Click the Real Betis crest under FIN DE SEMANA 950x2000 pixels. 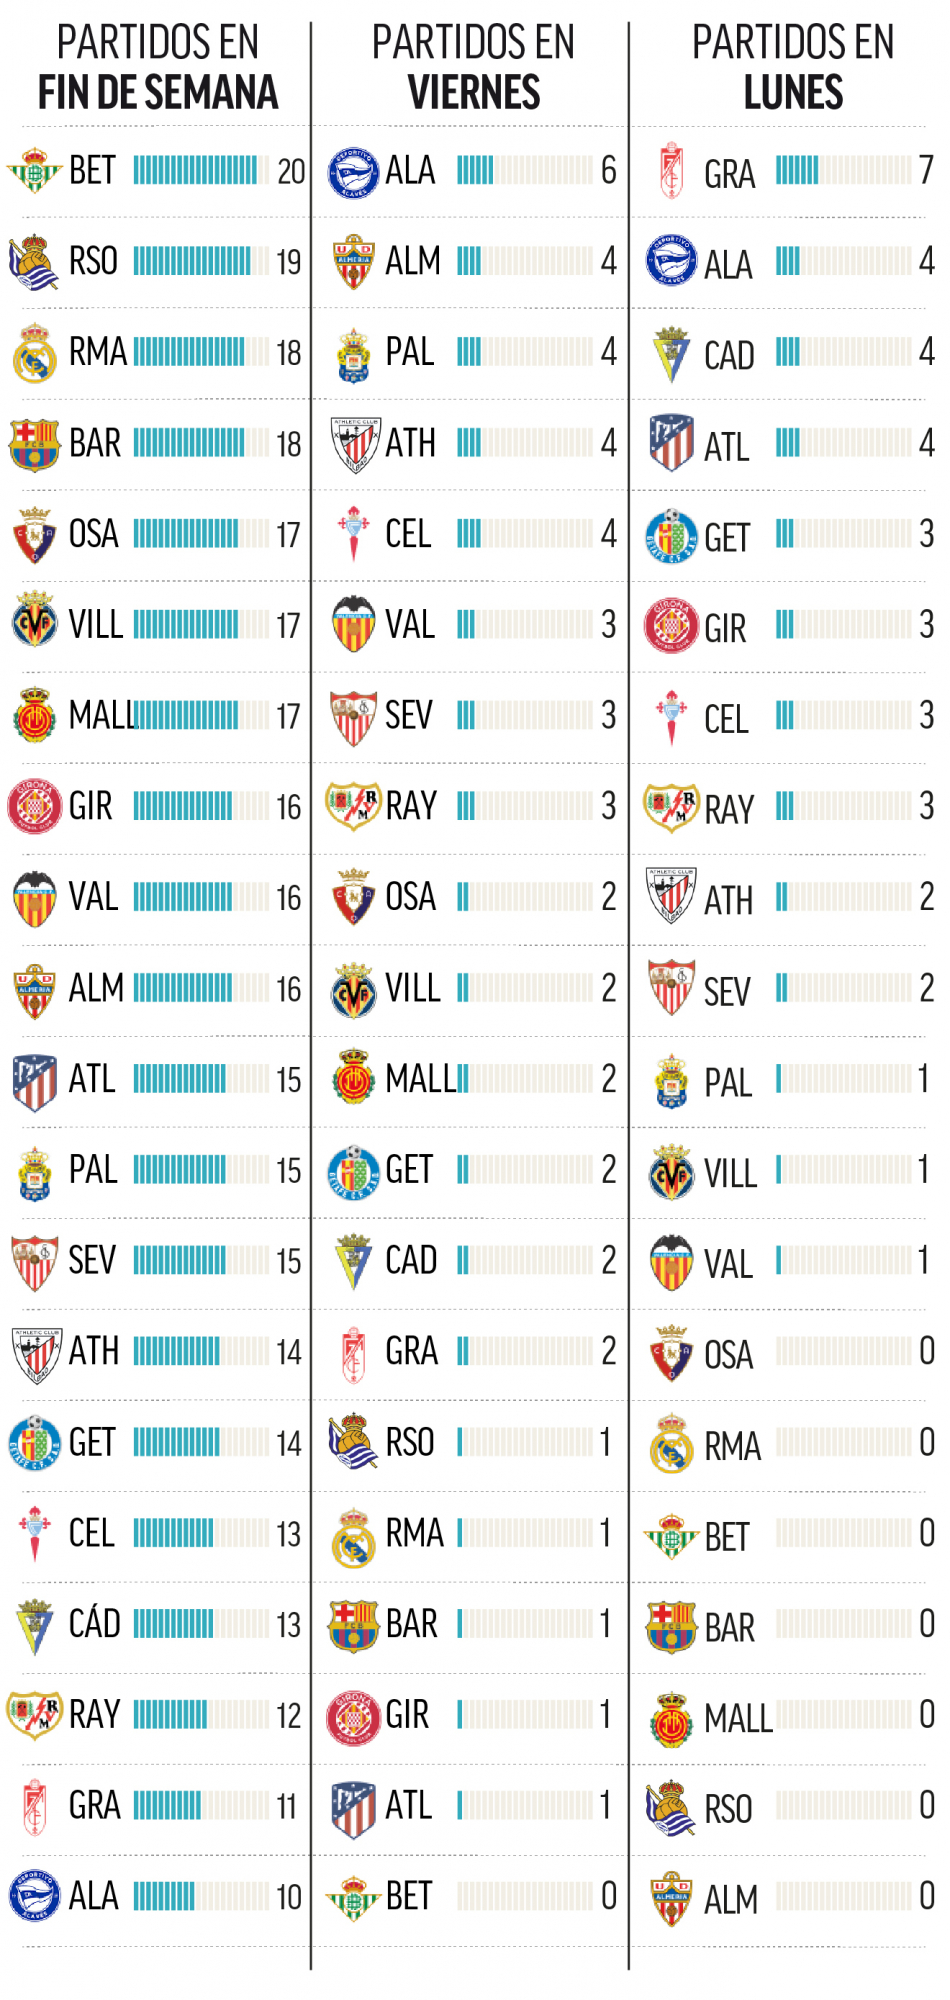pyautogui.click(x=34, y=171)
